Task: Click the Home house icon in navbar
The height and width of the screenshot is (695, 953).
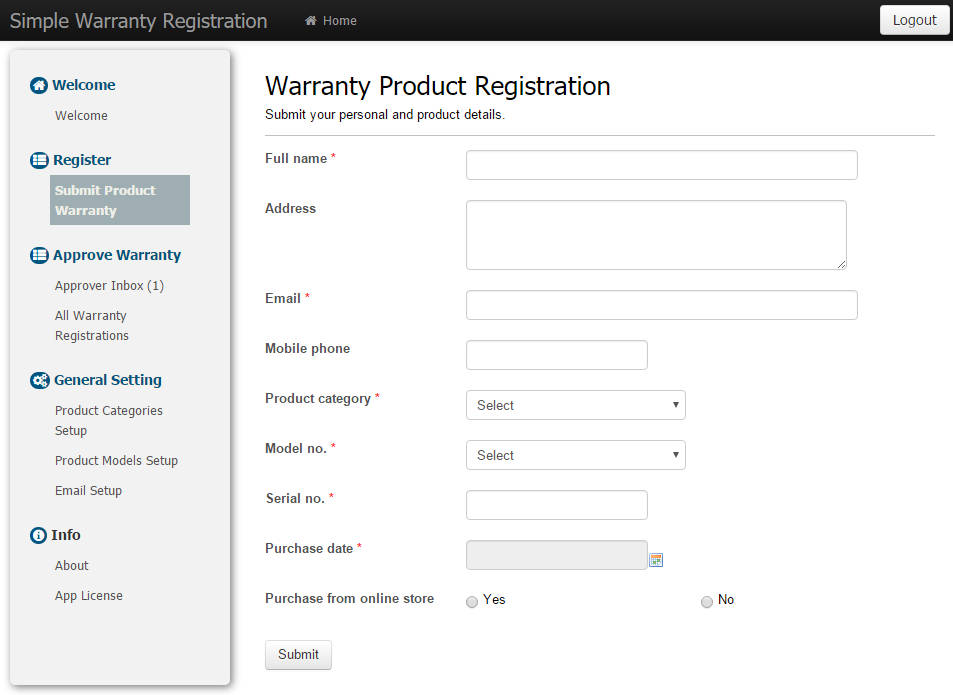Action: (x=311, y=21)
